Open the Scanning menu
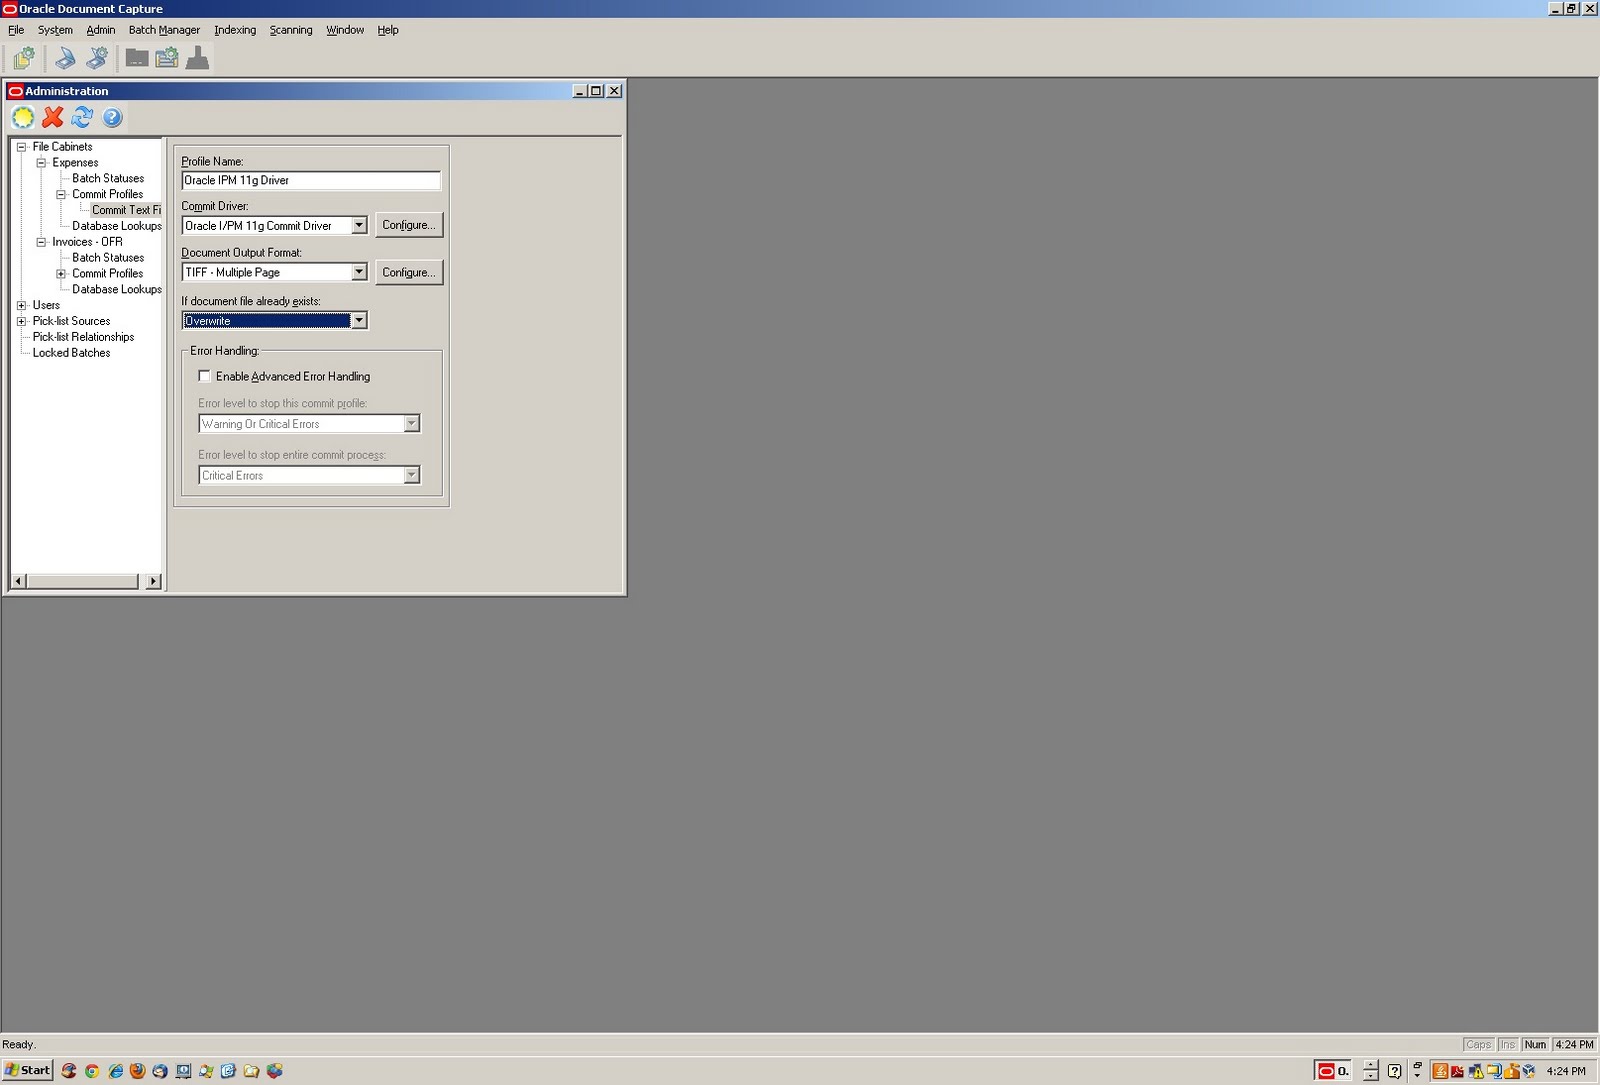 (x=290, y=30)
